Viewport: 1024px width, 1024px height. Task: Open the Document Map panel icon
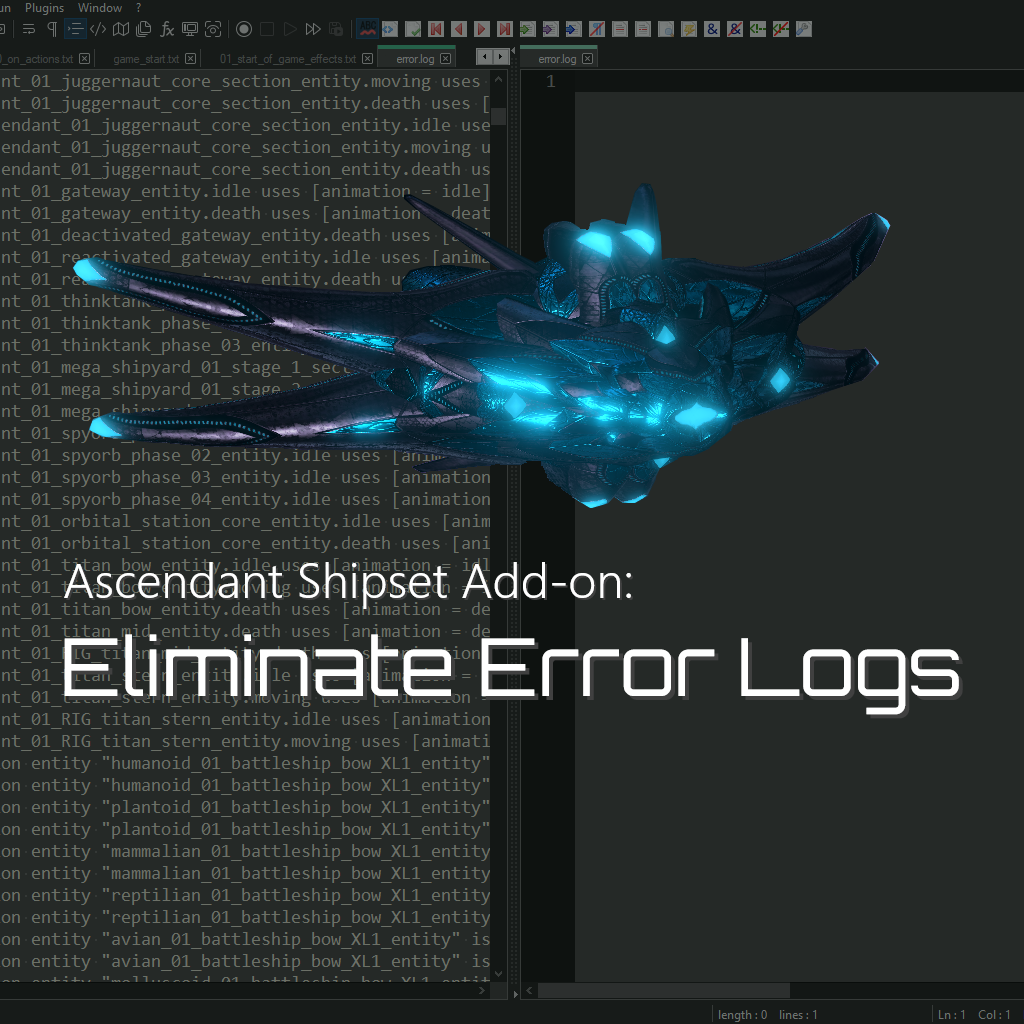tap(121, 29)
